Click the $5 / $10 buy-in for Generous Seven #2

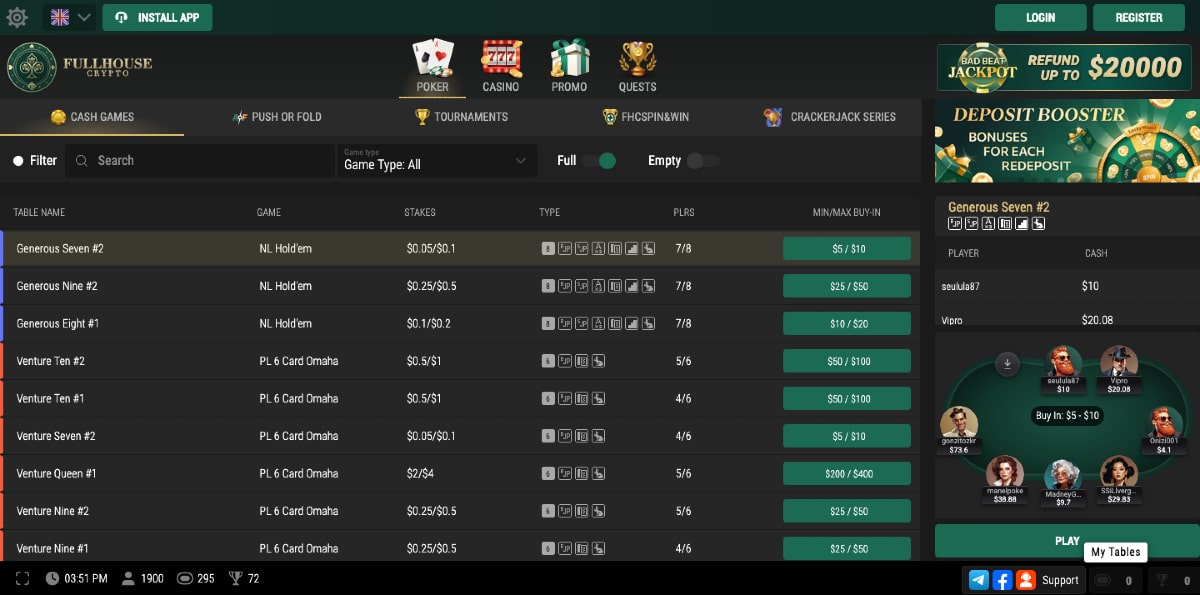click(847, 249)
